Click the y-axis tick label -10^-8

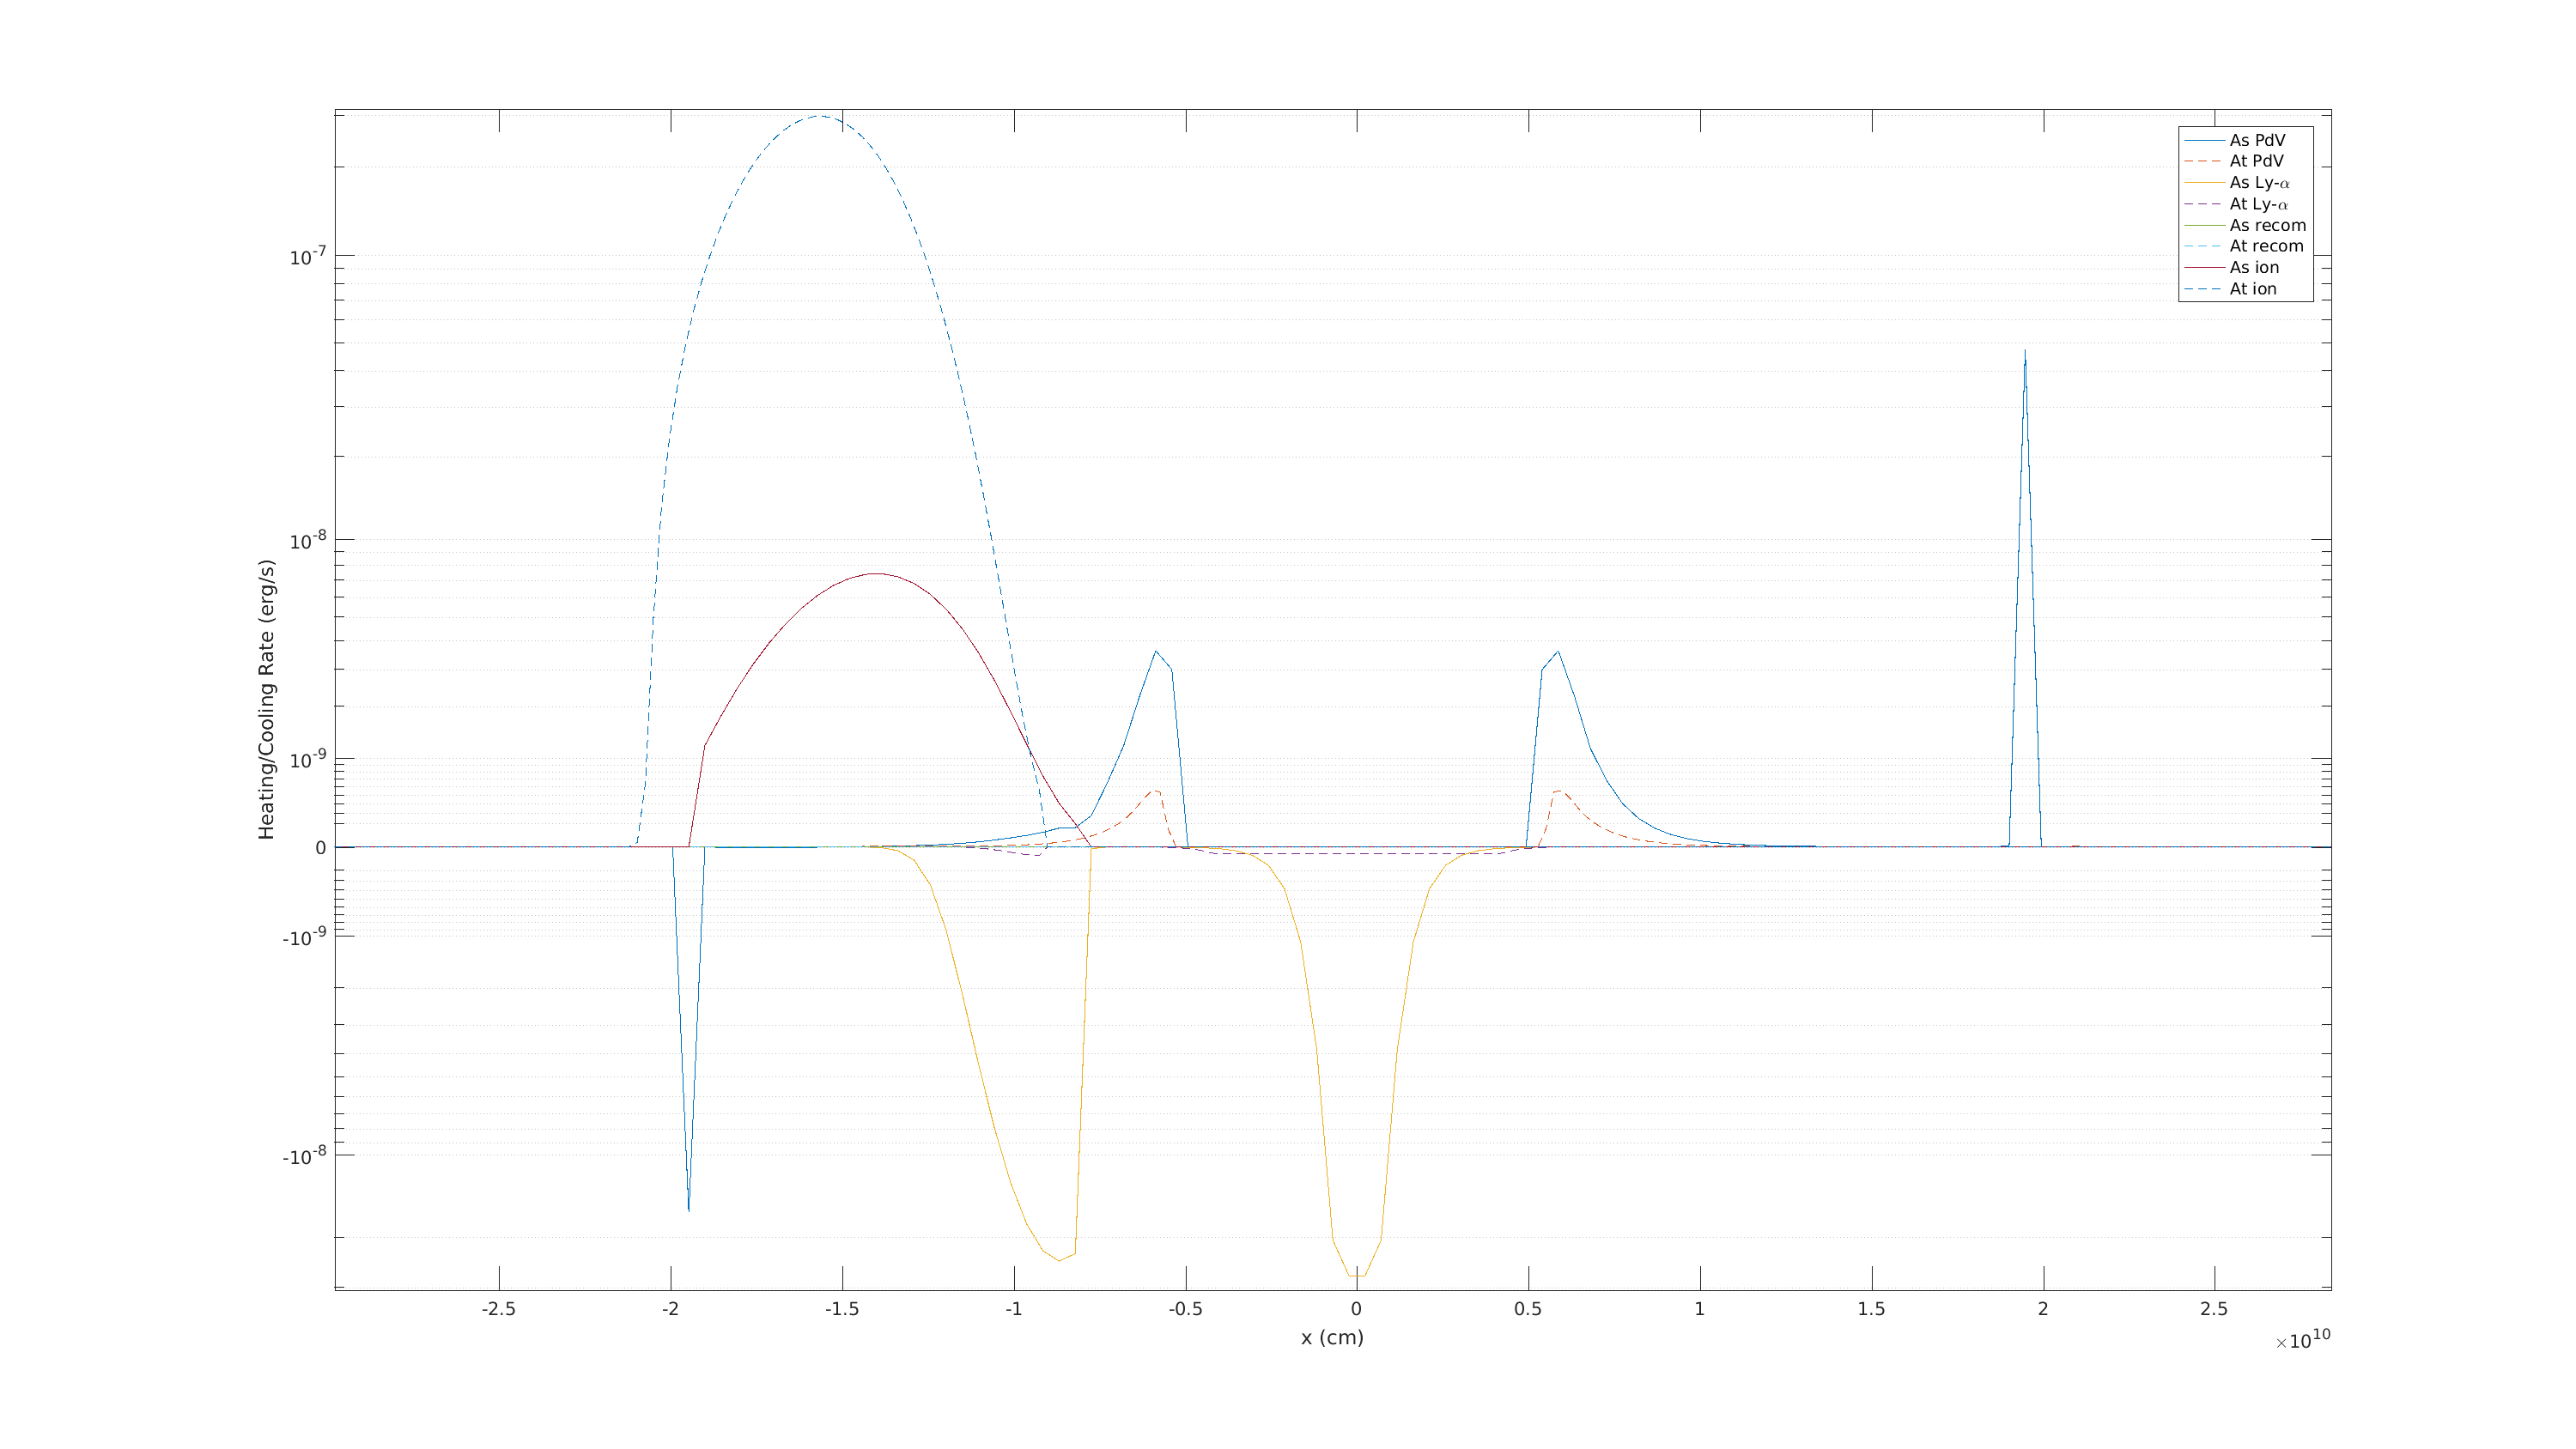coord(304,1156)
